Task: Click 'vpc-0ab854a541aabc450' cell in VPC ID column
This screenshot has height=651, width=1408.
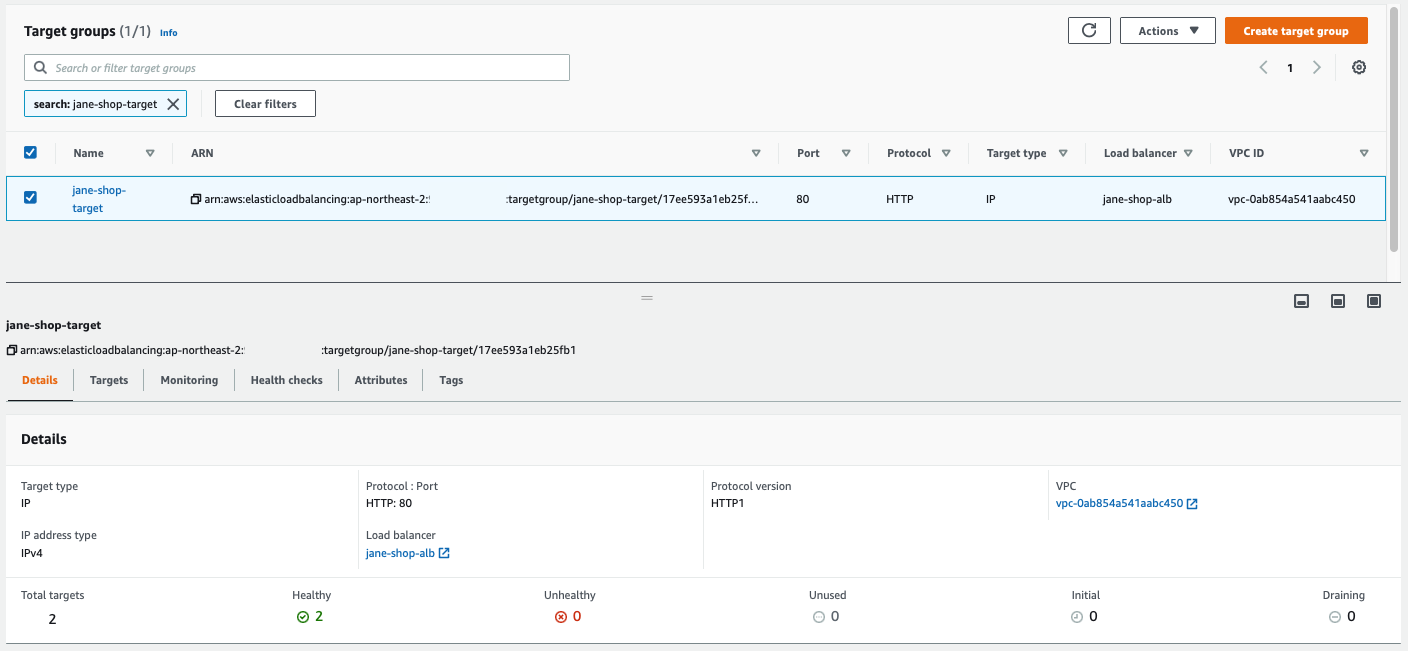Action: point(1292,199)
